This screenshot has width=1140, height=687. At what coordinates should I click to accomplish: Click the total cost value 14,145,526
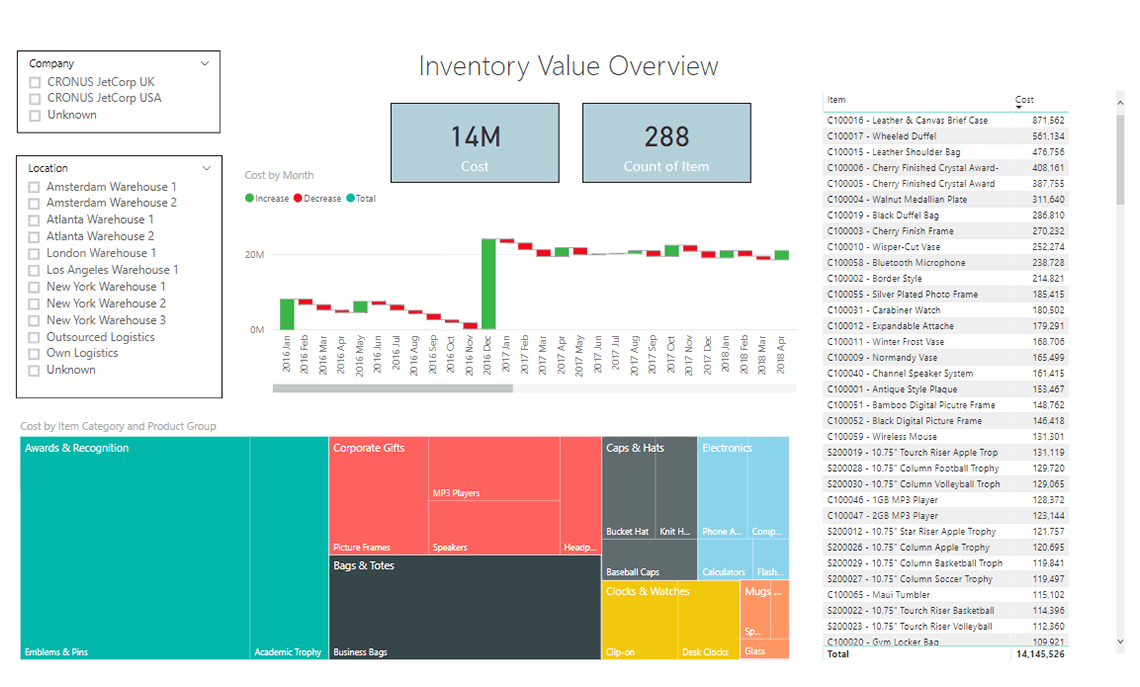coord(1040,654)
